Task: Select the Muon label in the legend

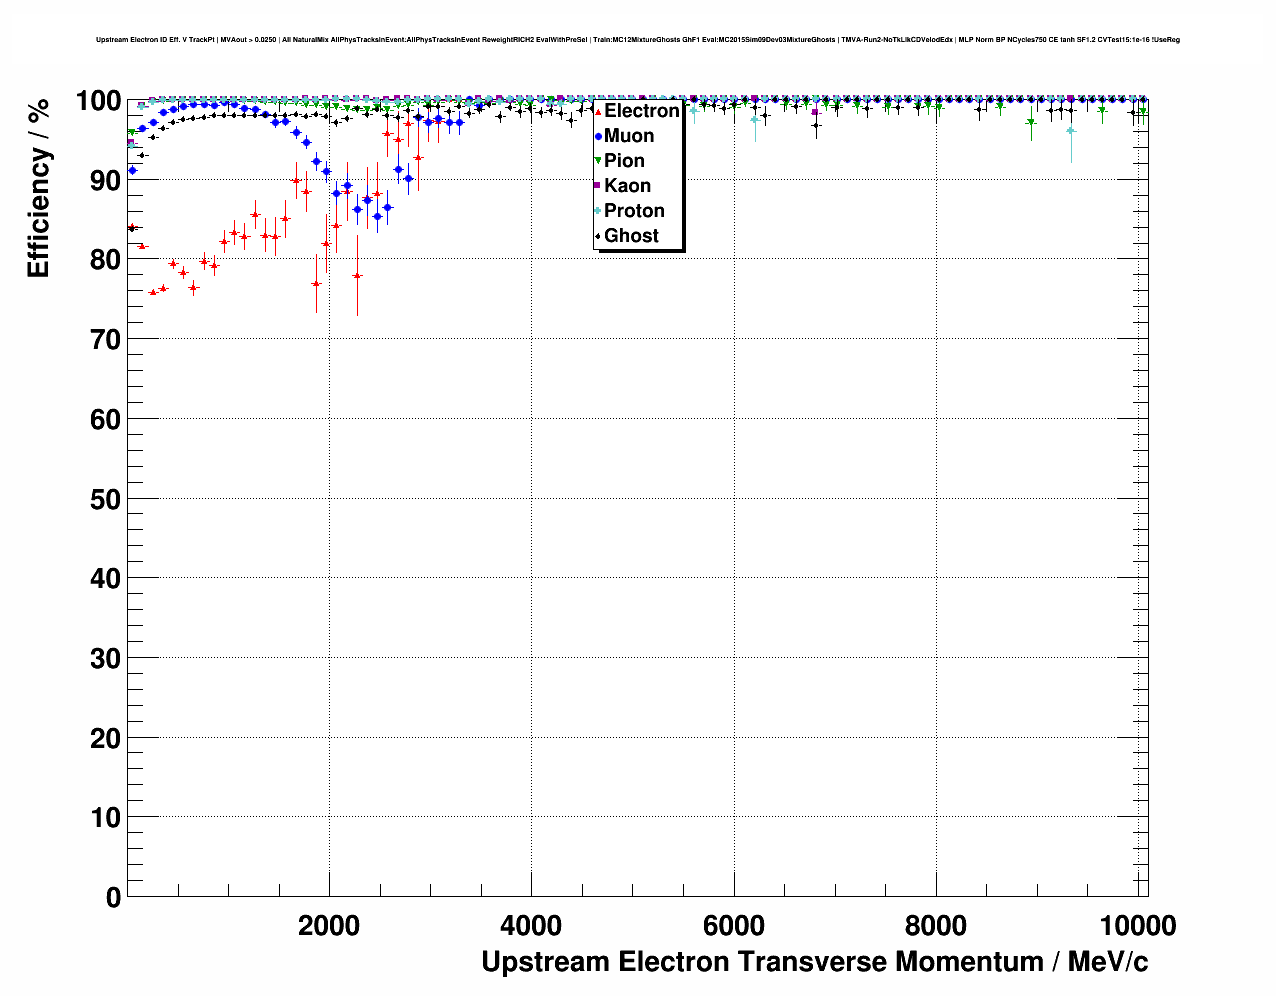Action: click(x=629, y=136)
